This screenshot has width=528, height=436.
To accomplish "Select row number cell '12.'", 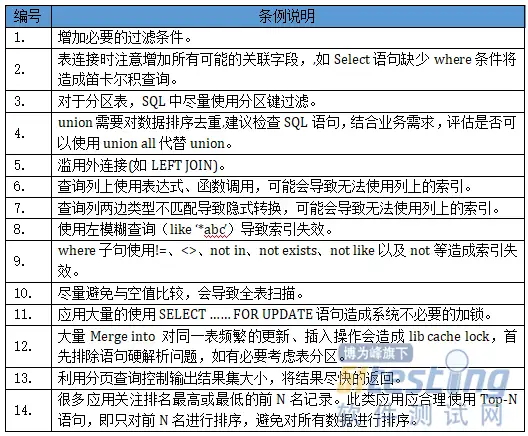I will [x=28, y=346].
